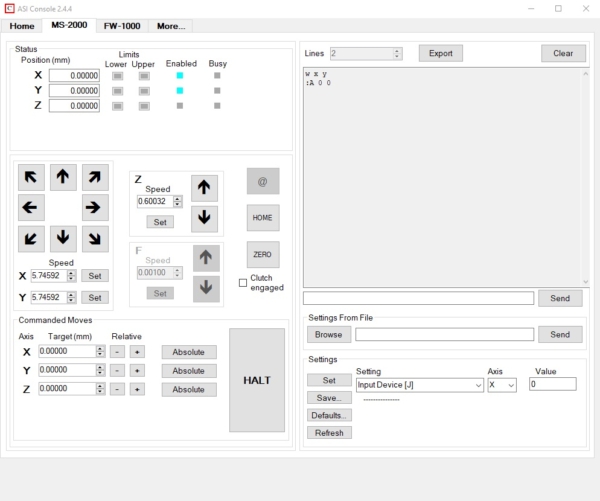Open the Input Device [J] setting dropdown
The width and height of the screenshot is (600, 501).
click(420, 385)
